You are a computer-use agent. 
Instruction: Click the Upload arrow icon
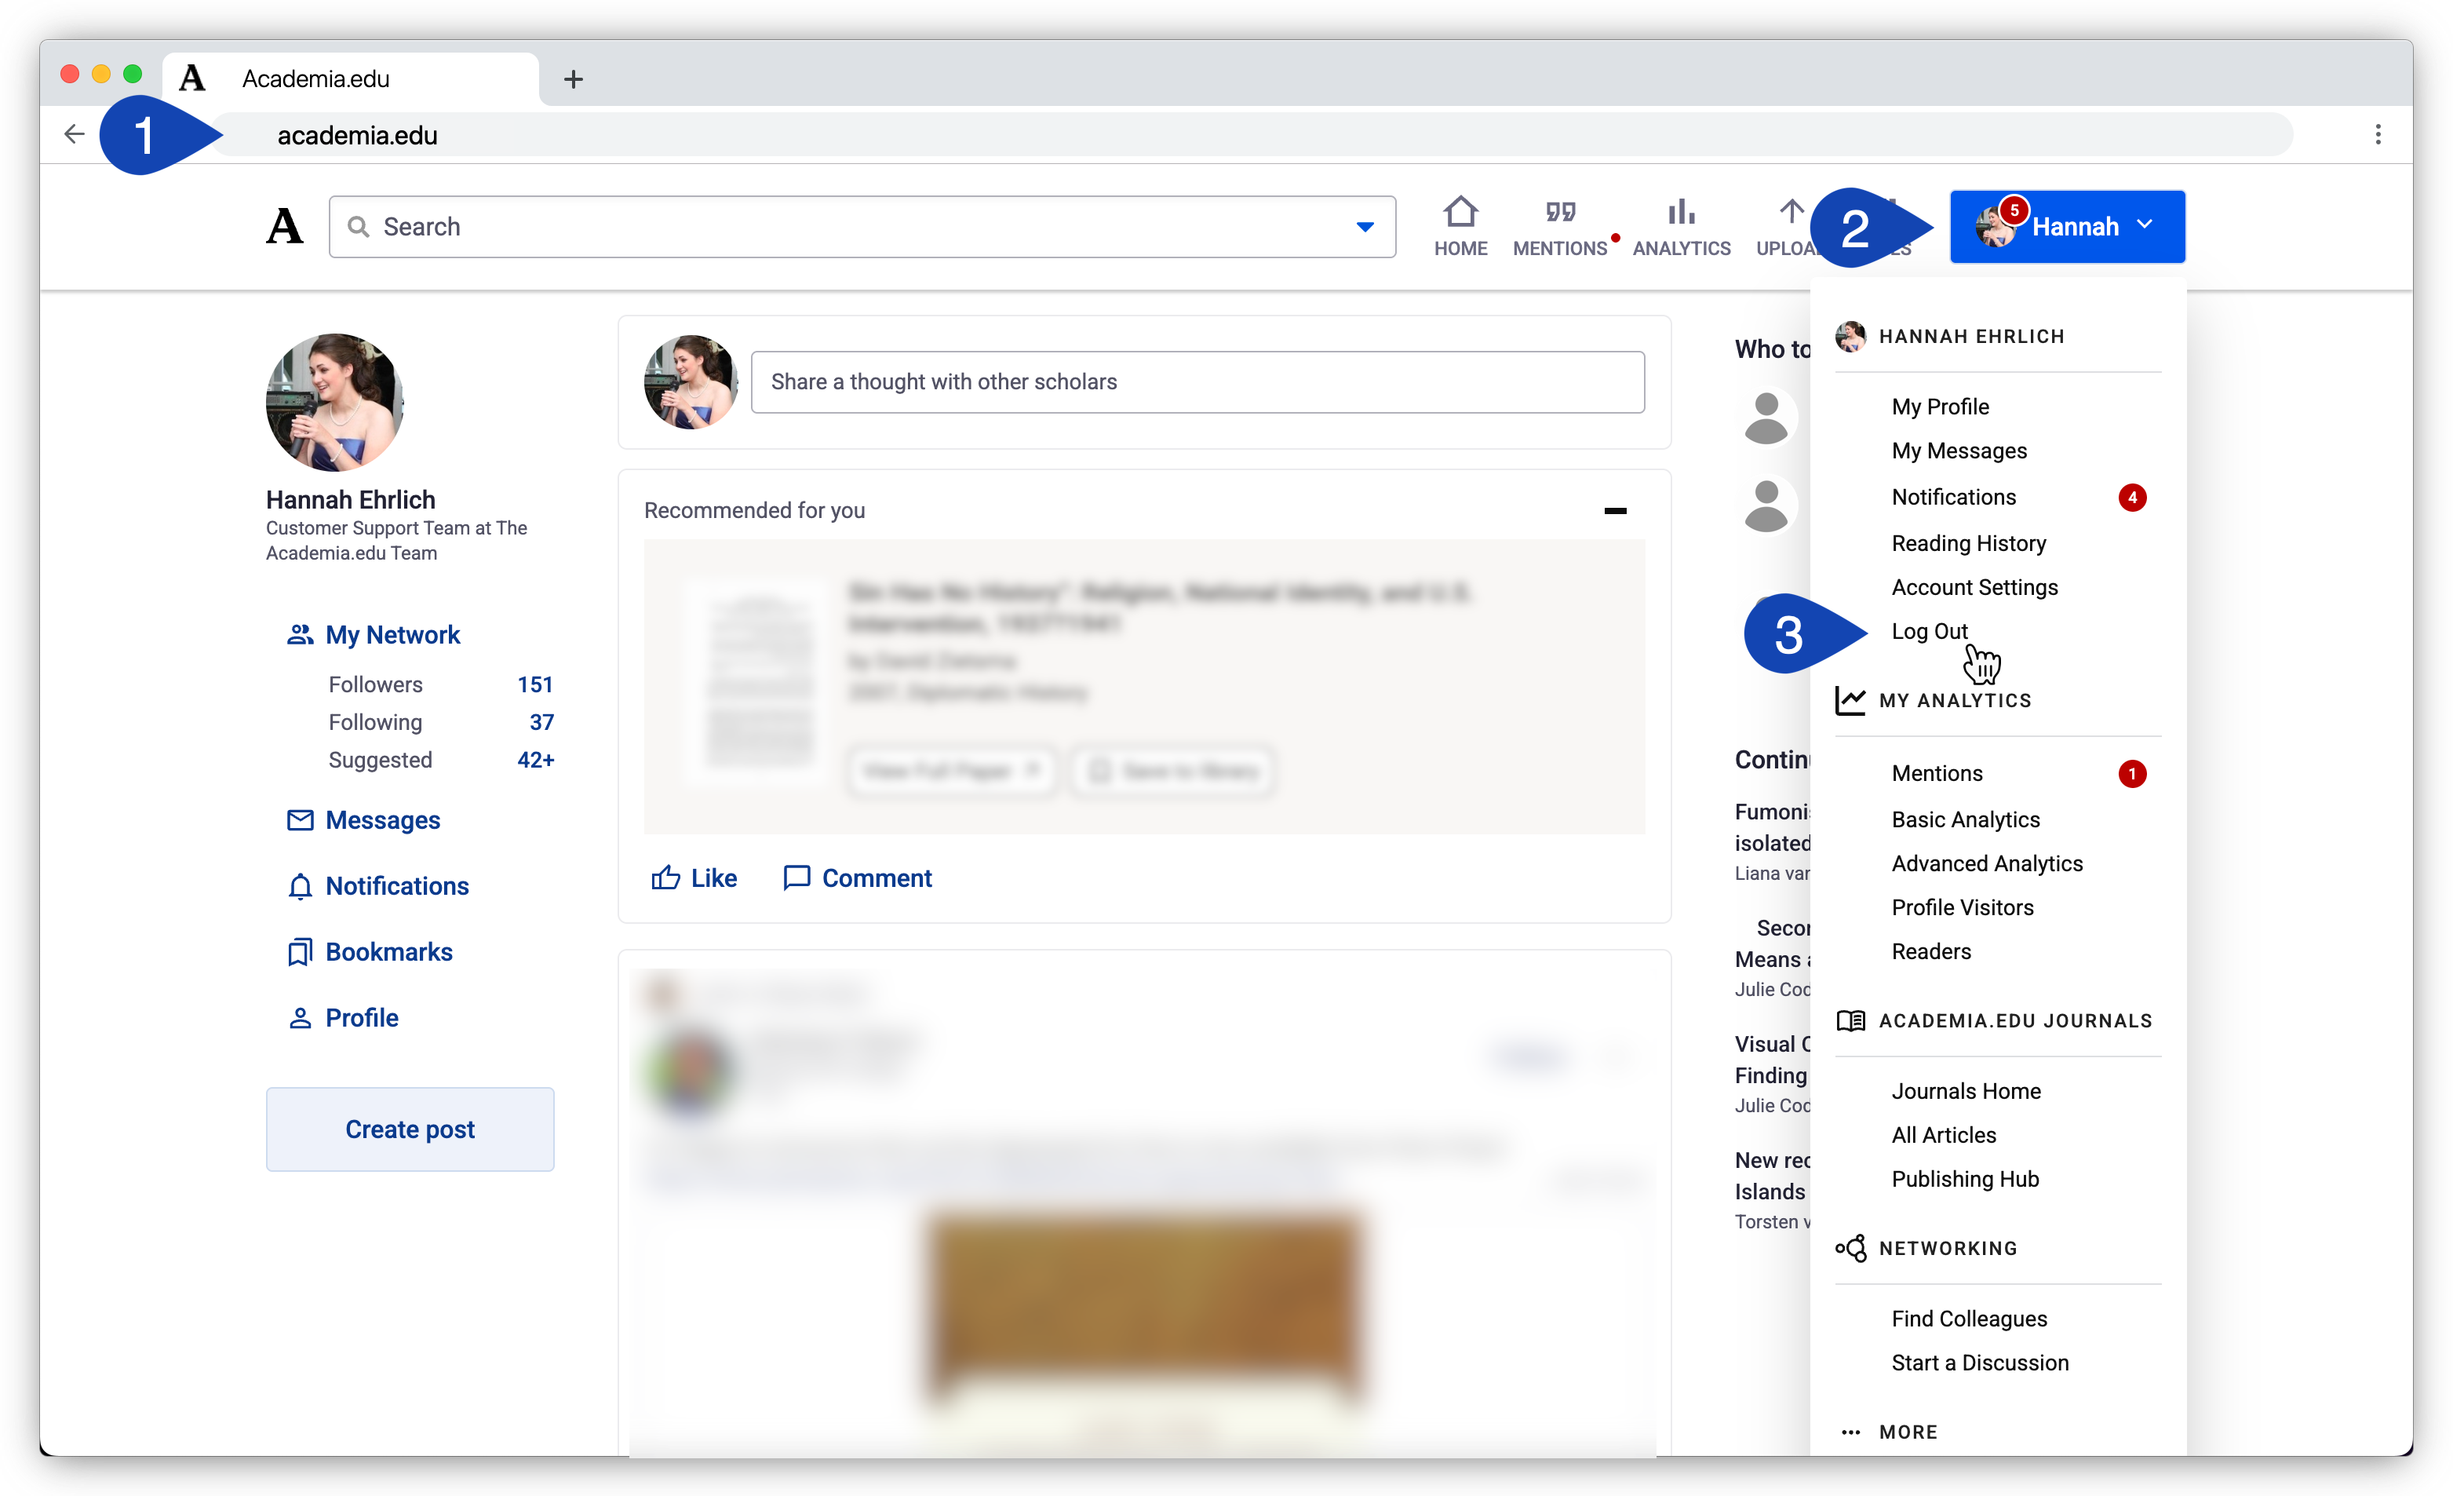(x=1791, y=211)
